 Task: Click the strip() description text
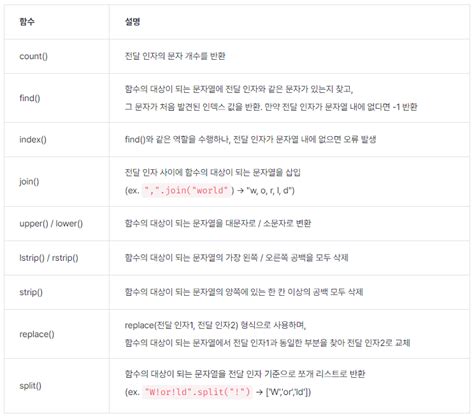coord(244,292)
